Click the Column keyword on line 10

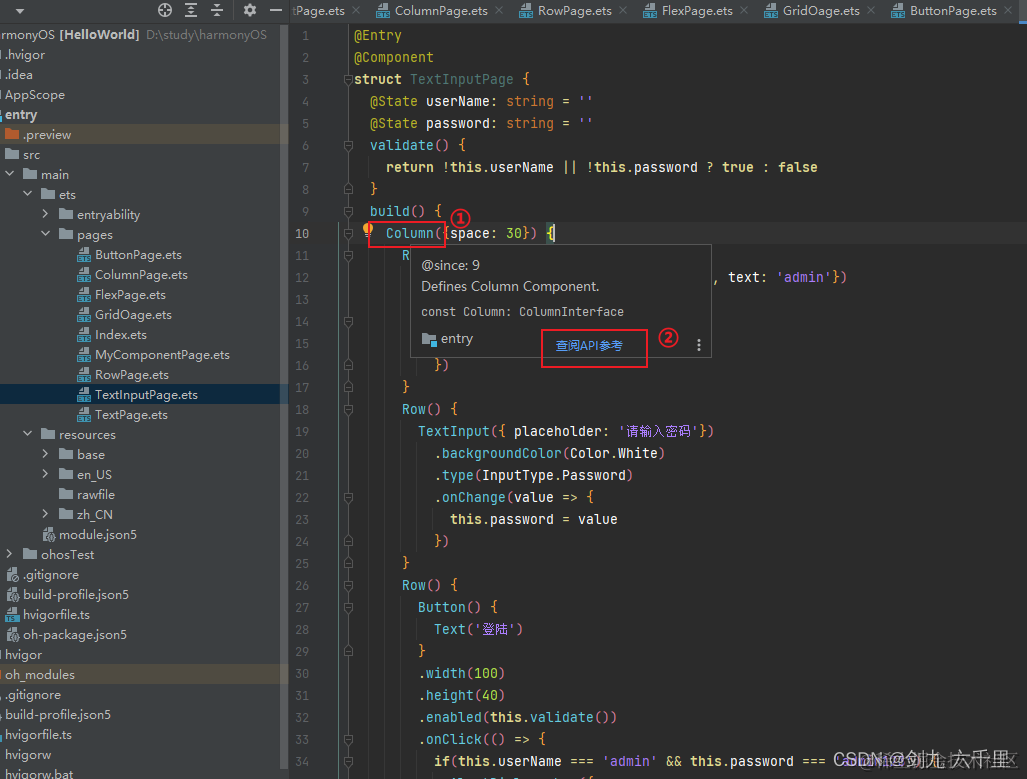tap(409, 233)
